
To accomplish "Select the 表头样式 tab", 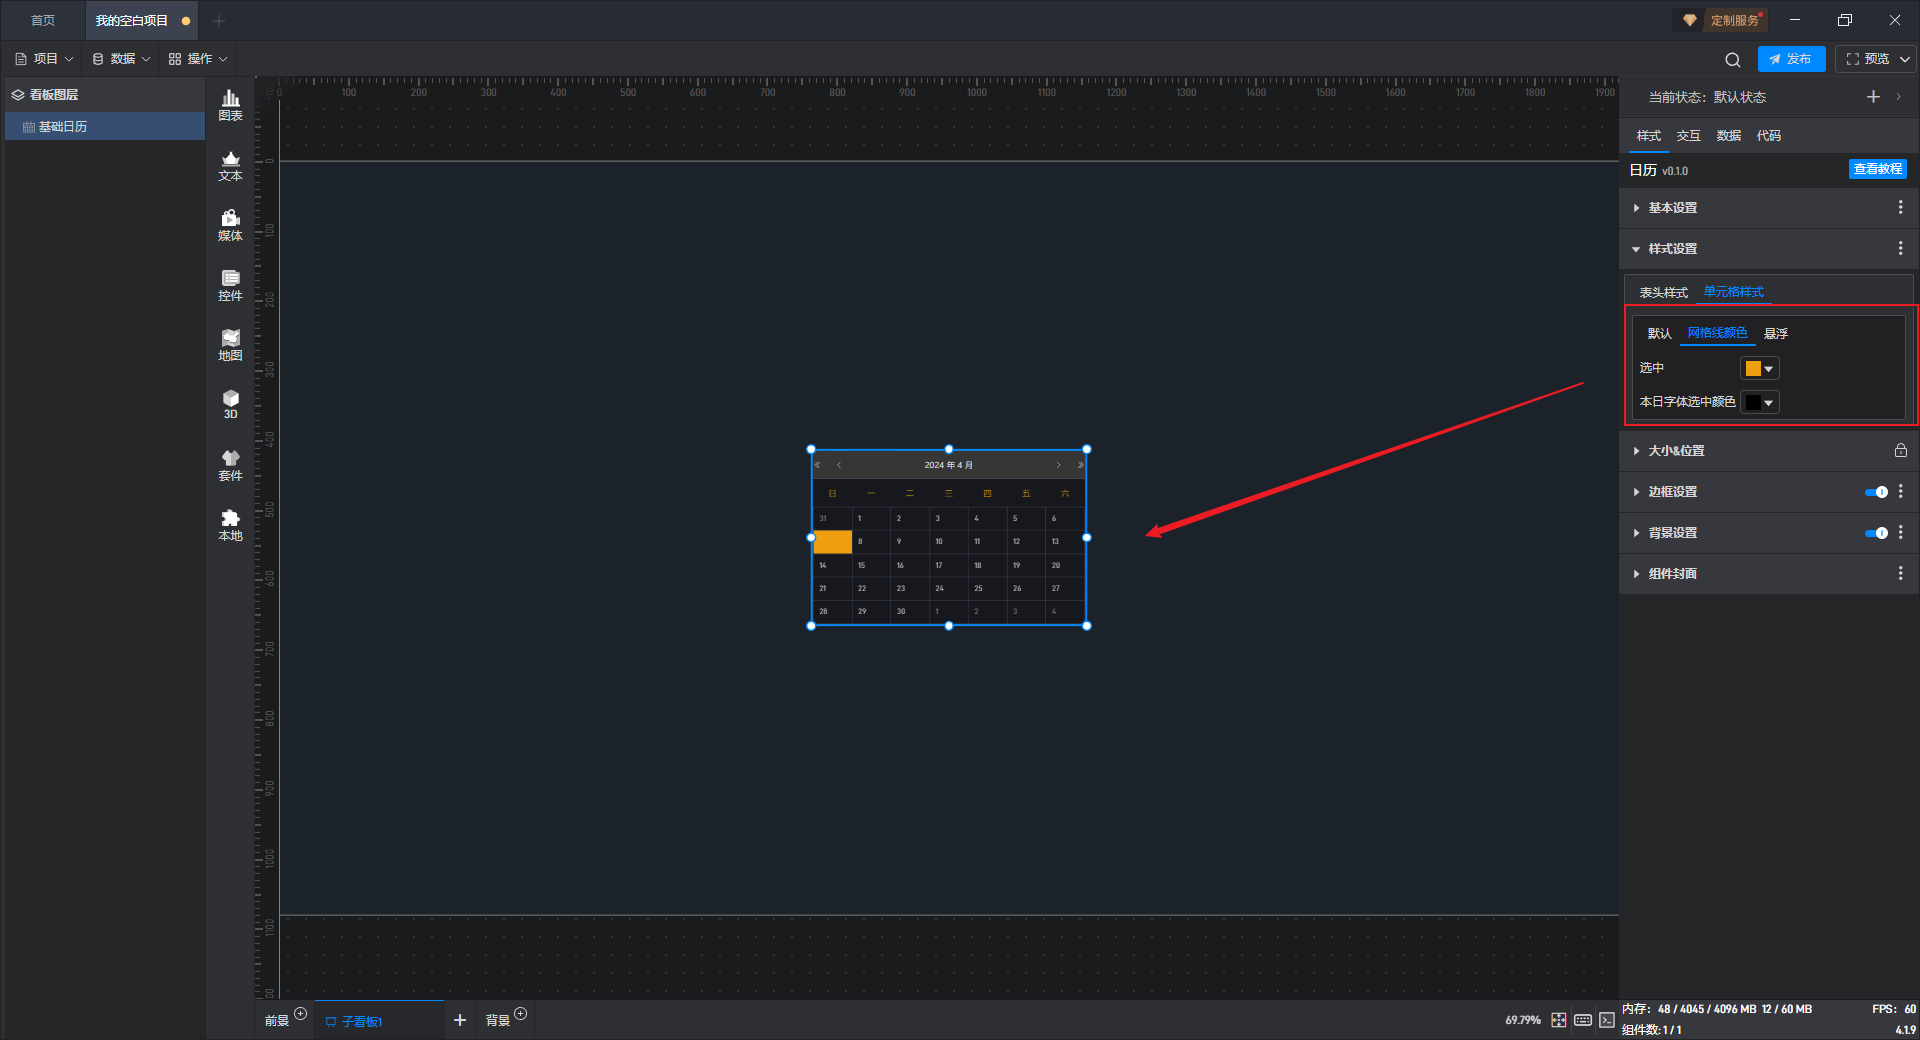I will [1663, 293].
